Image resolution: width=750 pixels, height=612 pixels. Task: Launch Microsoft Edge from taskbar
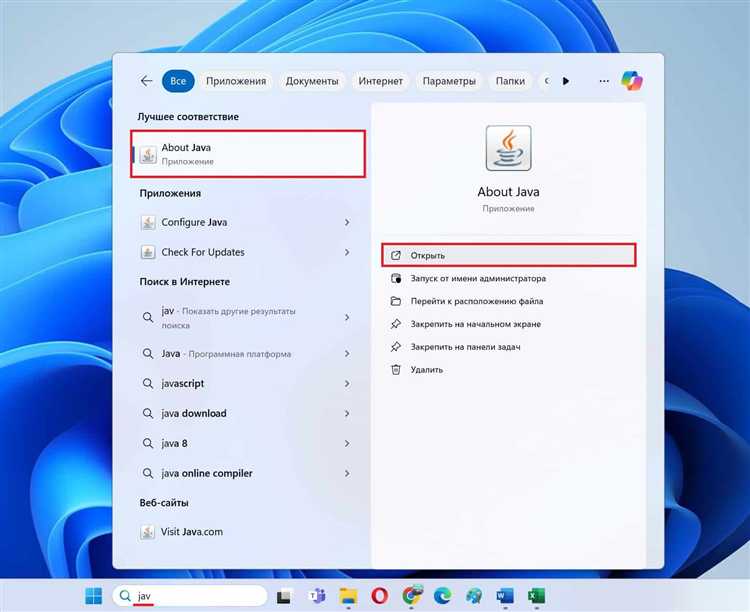pos(442,596)
